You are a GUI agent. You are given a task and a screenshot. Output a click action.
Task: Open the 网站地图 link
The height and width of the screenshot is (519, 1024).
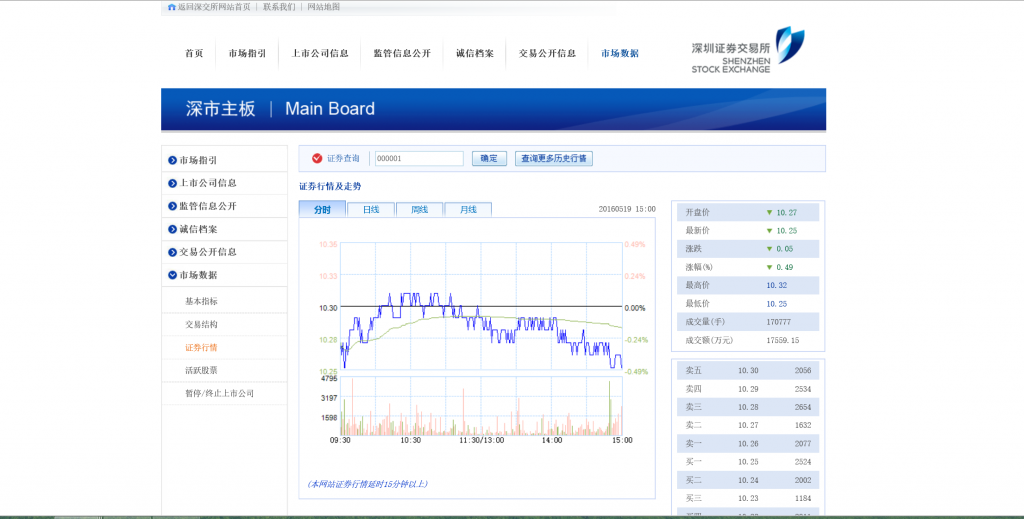pos(323,7)
